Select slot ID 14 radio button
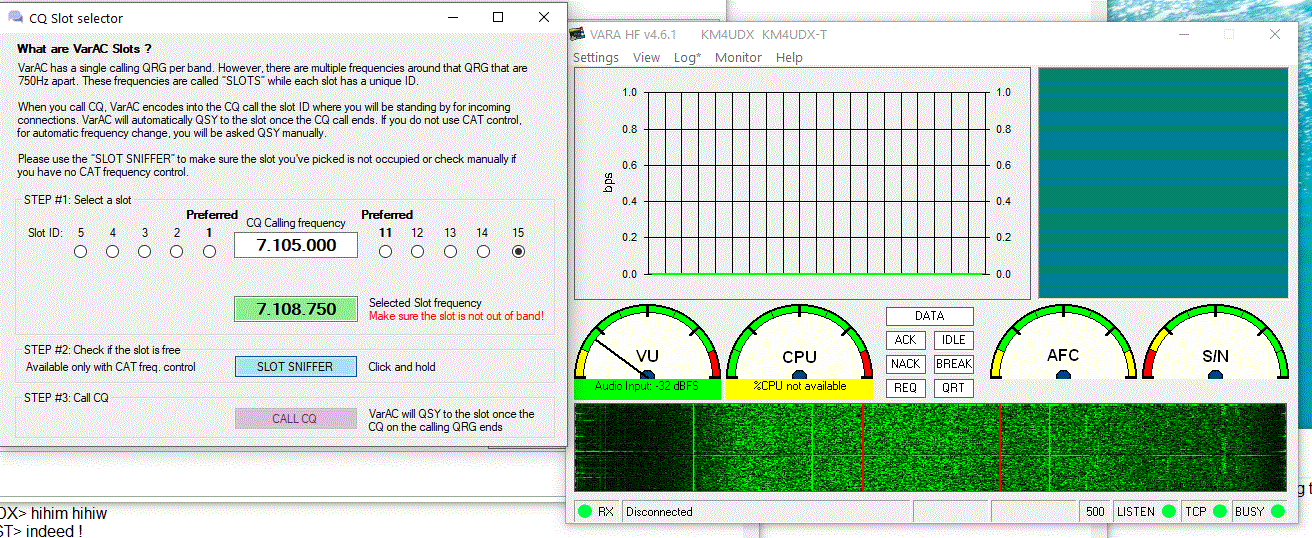The height and width of the screenshot is (538, 1312). [483, 252]
